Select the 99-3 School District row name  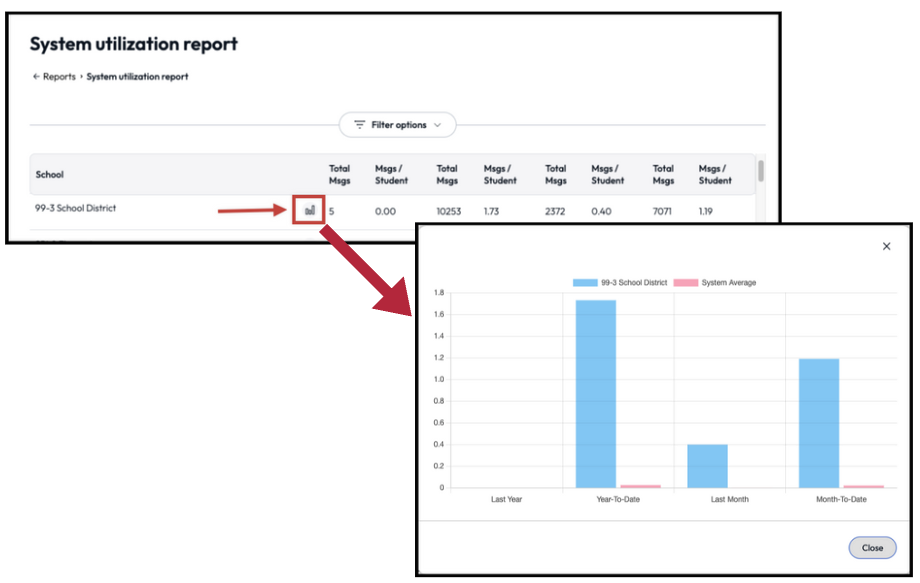tap(76, 209)
